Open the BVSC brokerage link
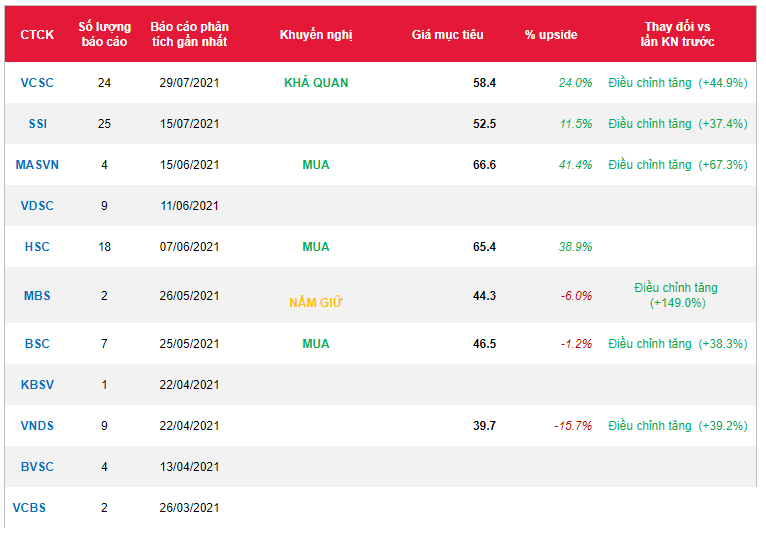Screen dimensions: 766x536 pos(37,467)
